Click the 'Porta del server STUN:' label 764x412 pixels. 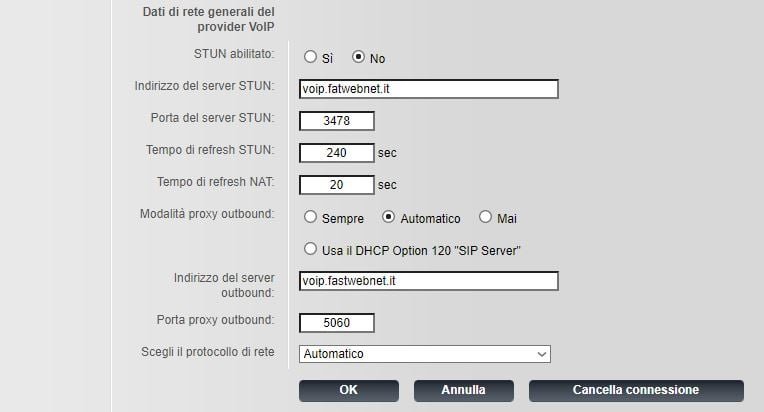[212, 118]
